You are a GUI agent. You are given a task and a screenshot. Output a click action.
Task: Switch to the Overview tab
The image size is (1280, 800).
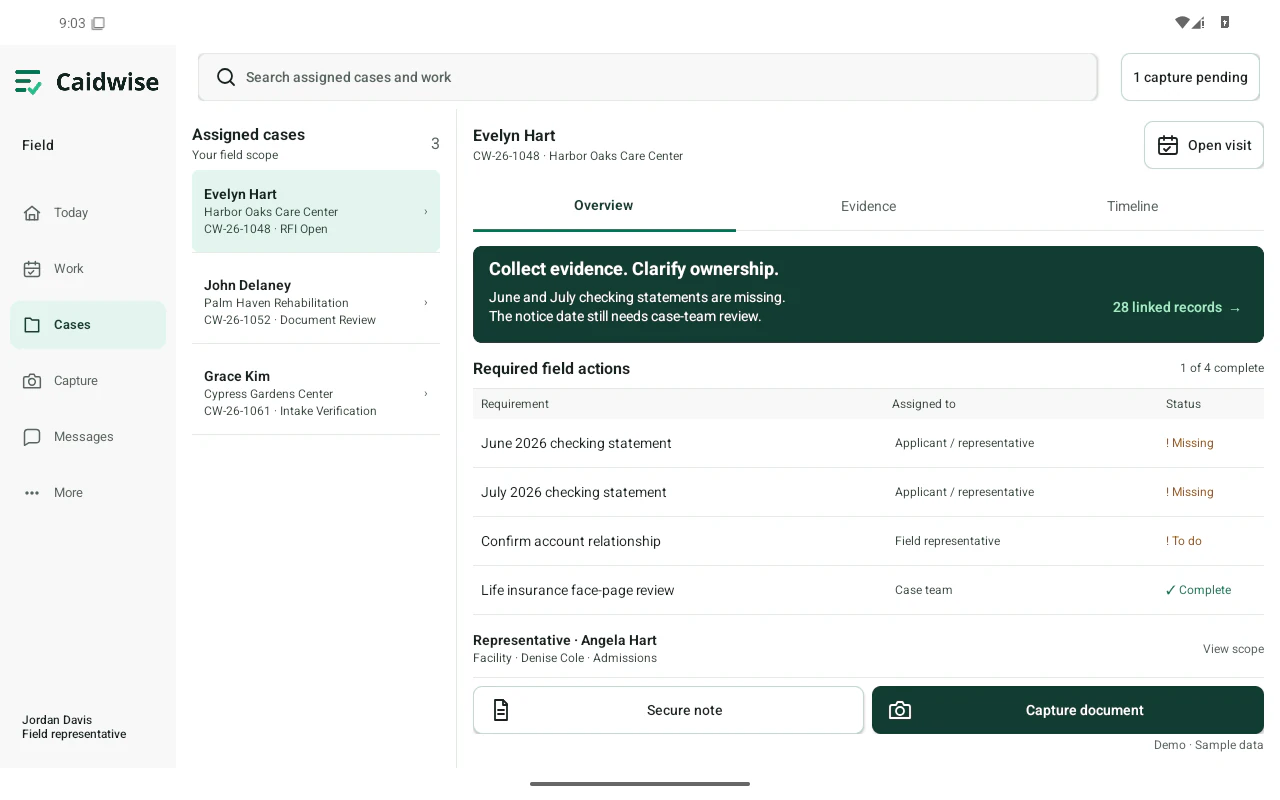[x=604, y=206]
